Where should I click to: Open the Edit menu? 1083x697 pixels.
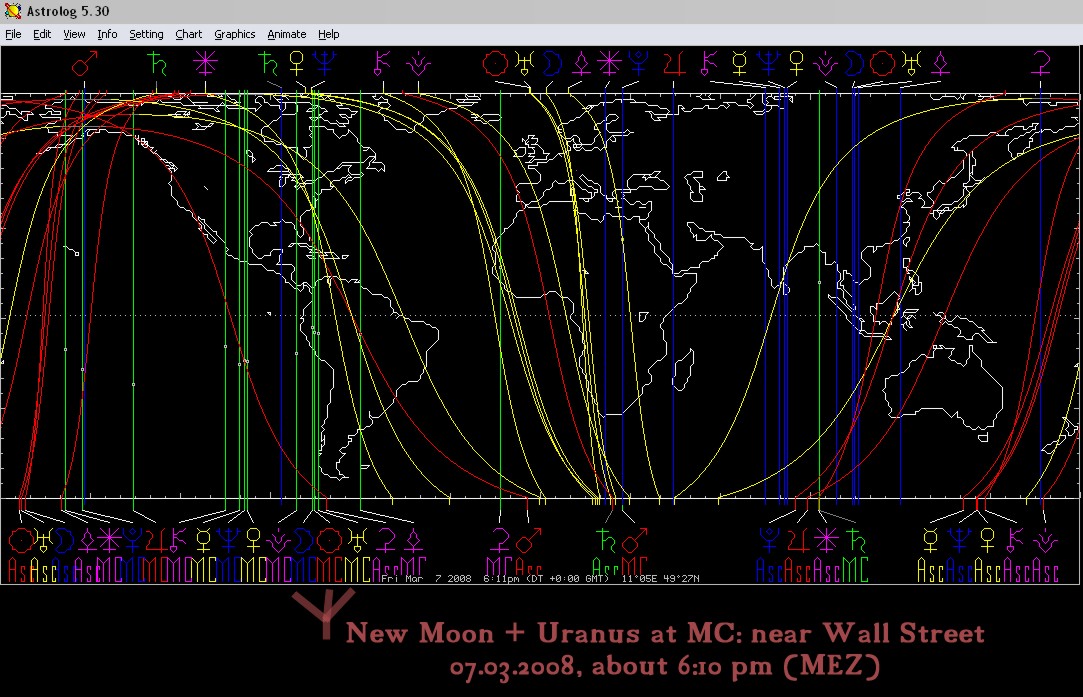click(41, 34)
